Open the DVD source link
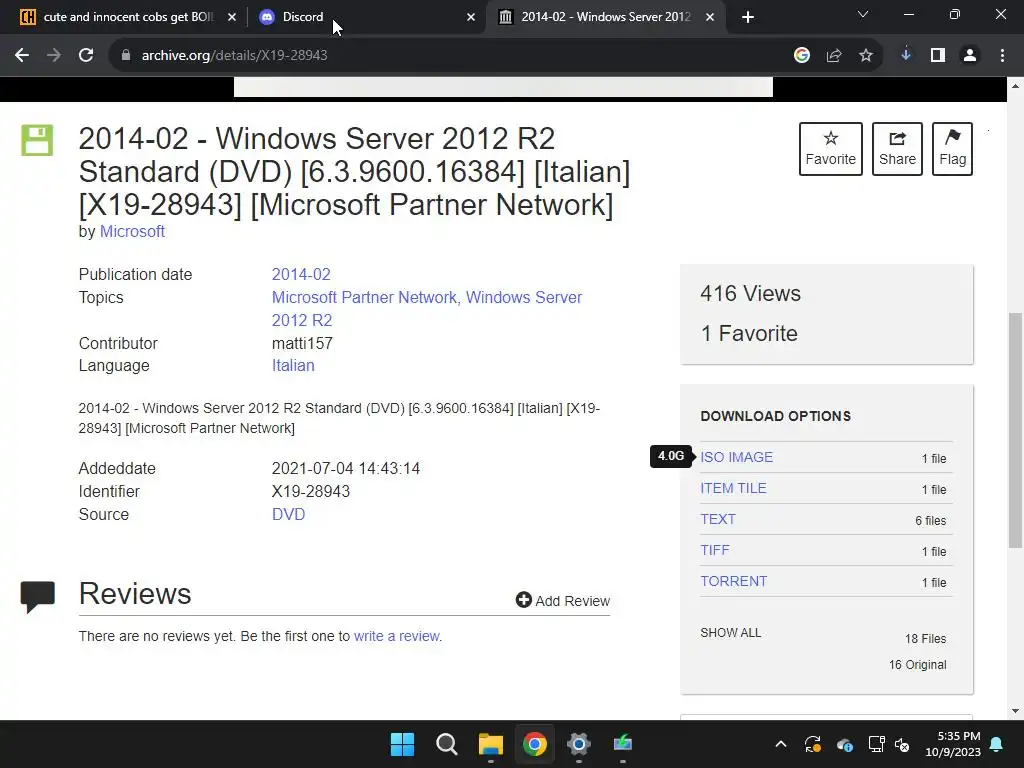The image size is (1024, 768). (x=289, y=515)
